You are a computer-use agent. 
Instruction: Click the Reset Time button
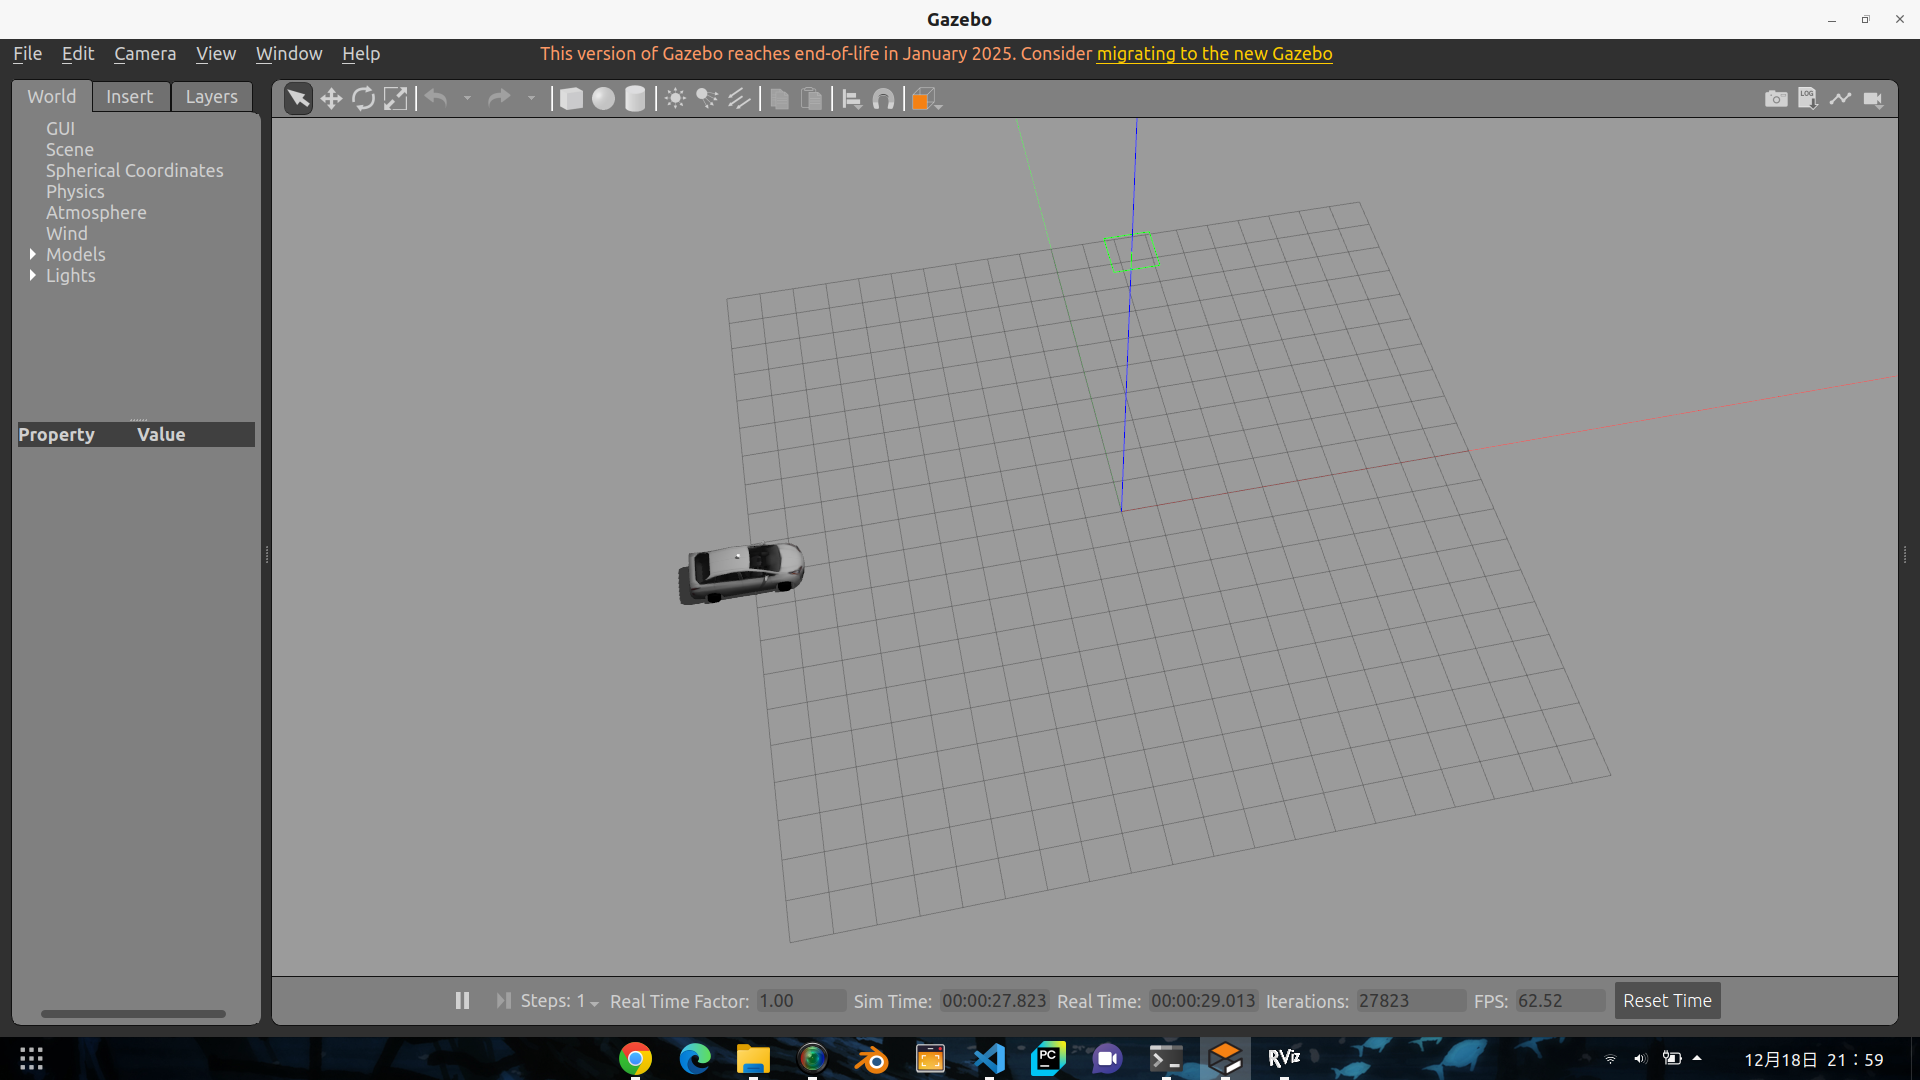[1667, 1000]
